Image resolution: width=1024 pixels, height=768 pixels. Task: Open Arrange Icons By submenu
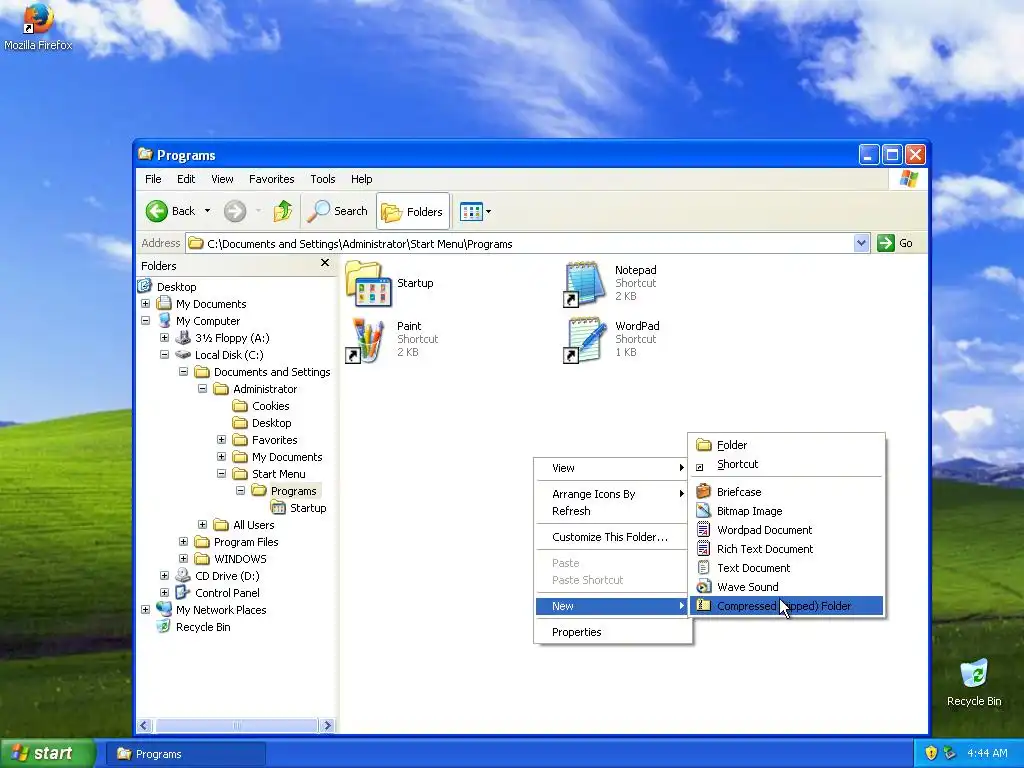point(613,494)
